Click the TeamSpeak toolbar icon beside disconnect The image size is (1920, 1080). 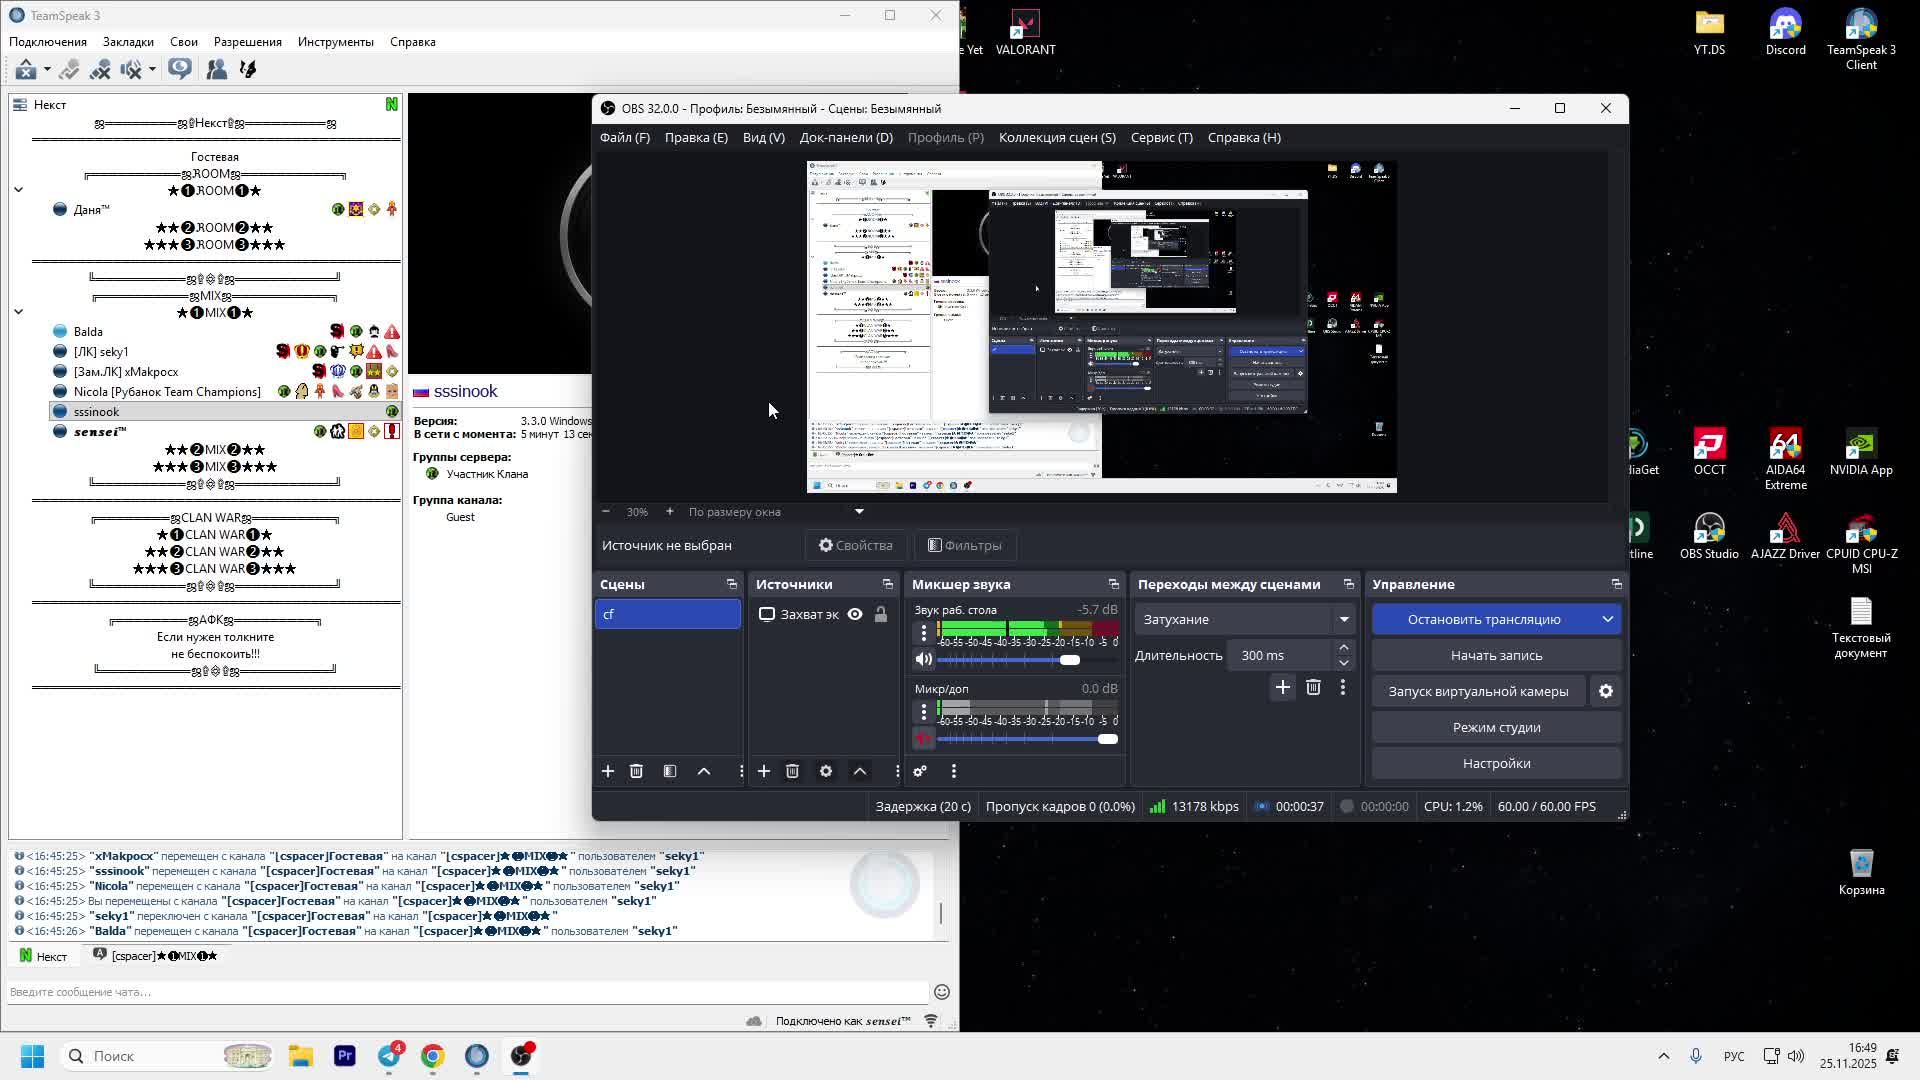click(x=100, y=69)
